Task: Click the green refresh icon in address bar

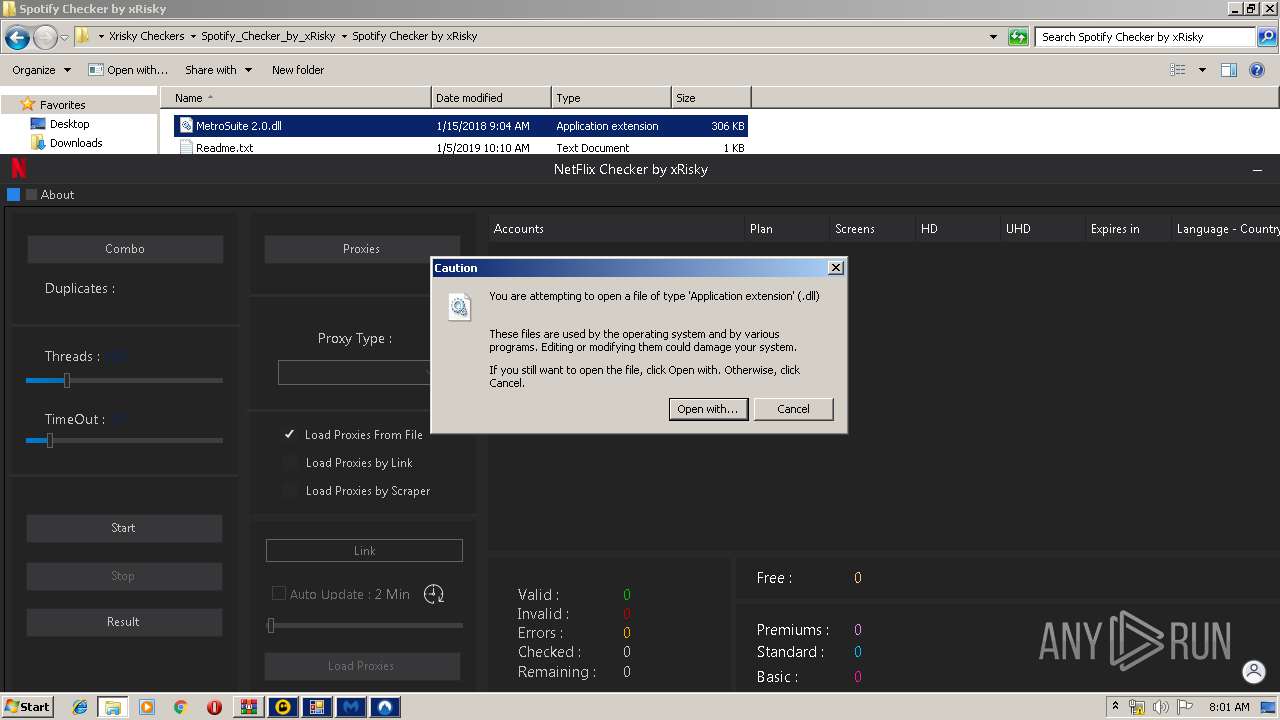Action: coord(1018,37)
